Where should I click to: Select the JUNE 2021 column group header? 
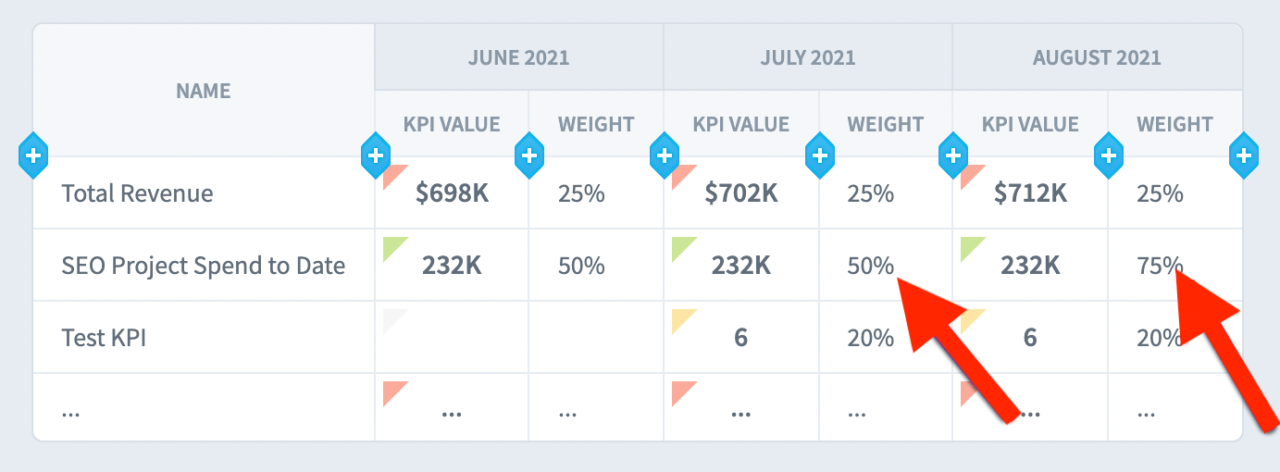[518, 57]
